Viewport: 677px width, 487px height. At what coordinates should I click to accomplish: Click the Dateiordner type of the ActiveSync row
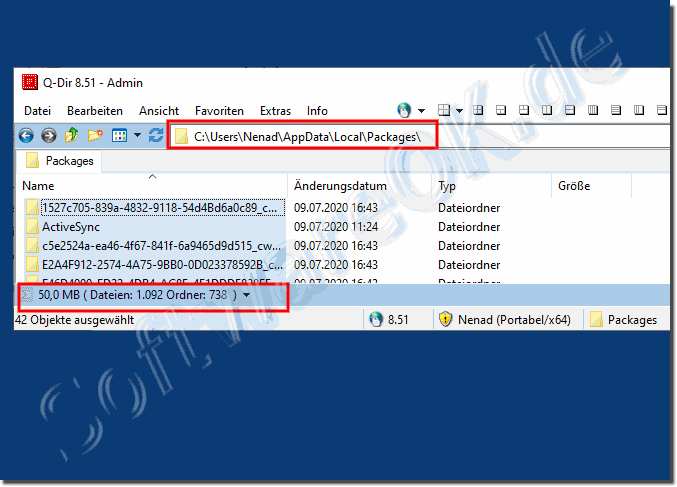(469, 227)
